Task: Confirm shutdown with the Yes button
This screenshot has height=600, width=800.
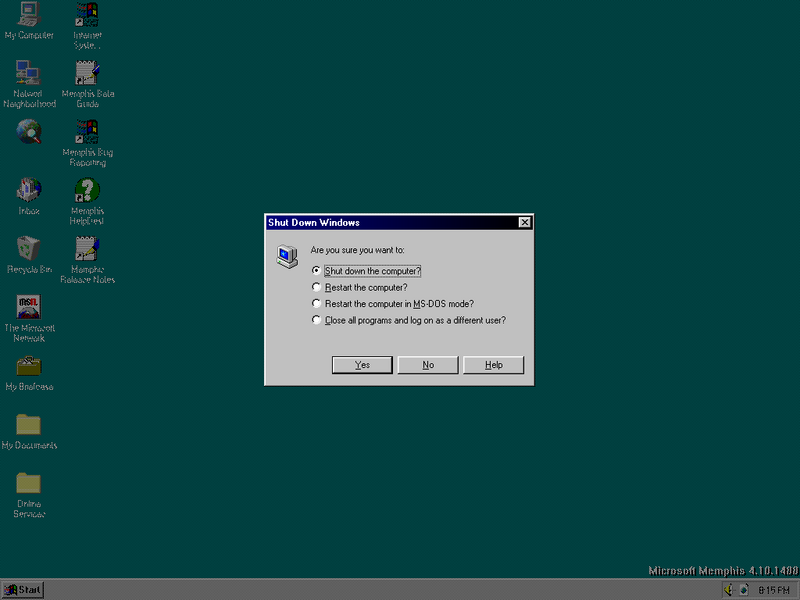Action: click(362, 365)
